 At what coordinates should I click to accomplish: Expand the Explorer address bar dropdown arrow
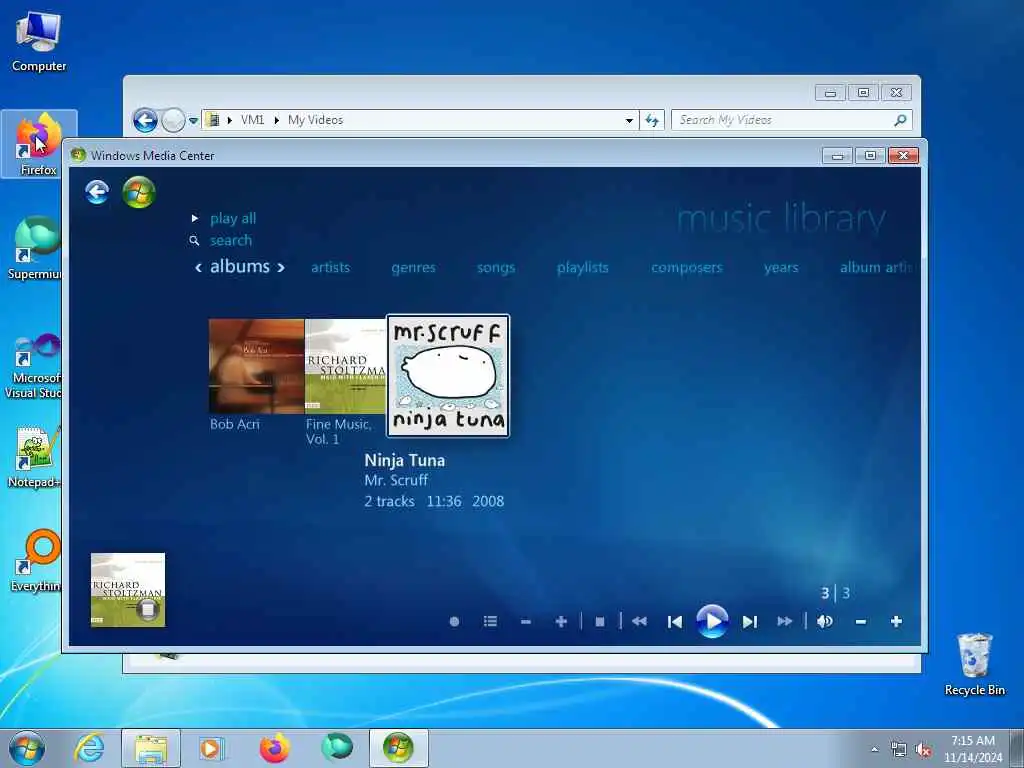pos(629,121)
